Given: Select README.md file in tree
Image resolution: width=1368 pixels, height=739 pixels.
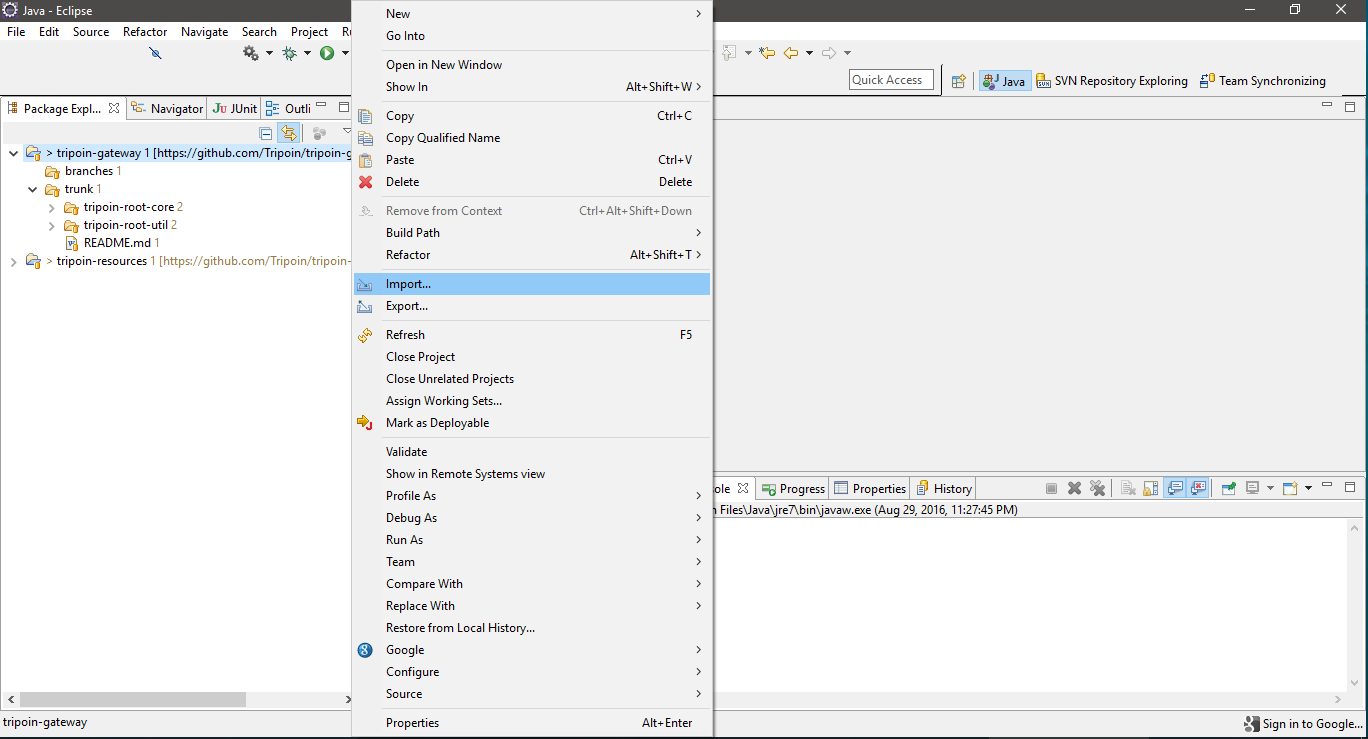Looking at the screenshot, I should pyautogui.click(x=112, y=243).
